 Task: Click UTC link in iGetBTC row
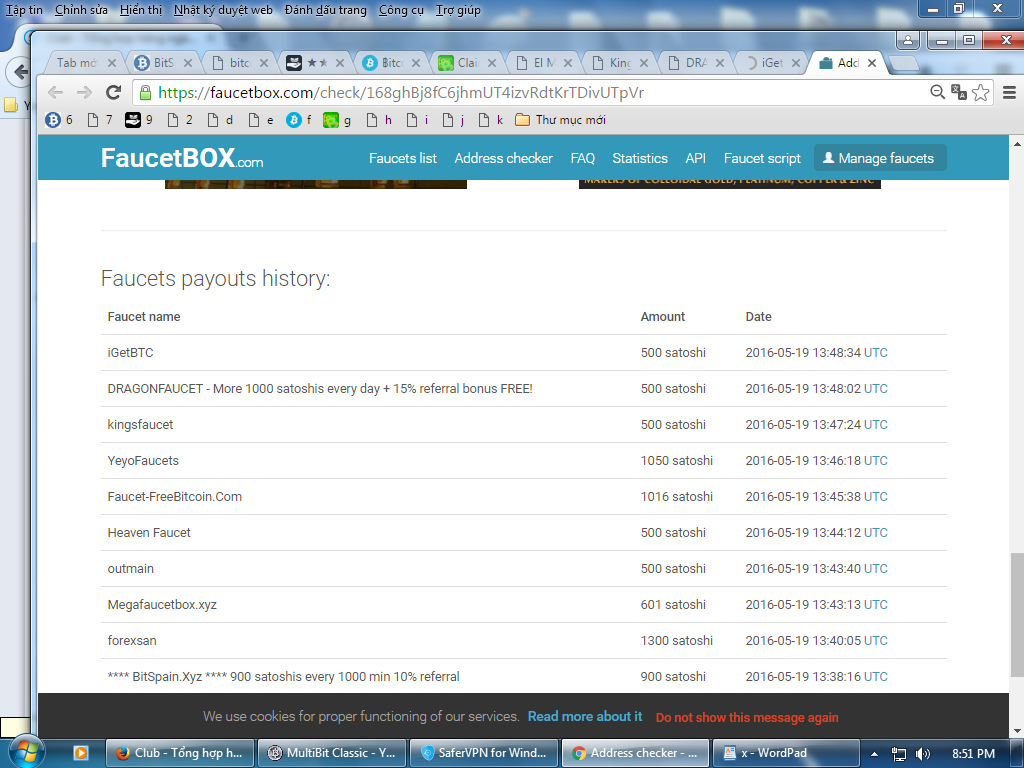[x=875, y=353]
